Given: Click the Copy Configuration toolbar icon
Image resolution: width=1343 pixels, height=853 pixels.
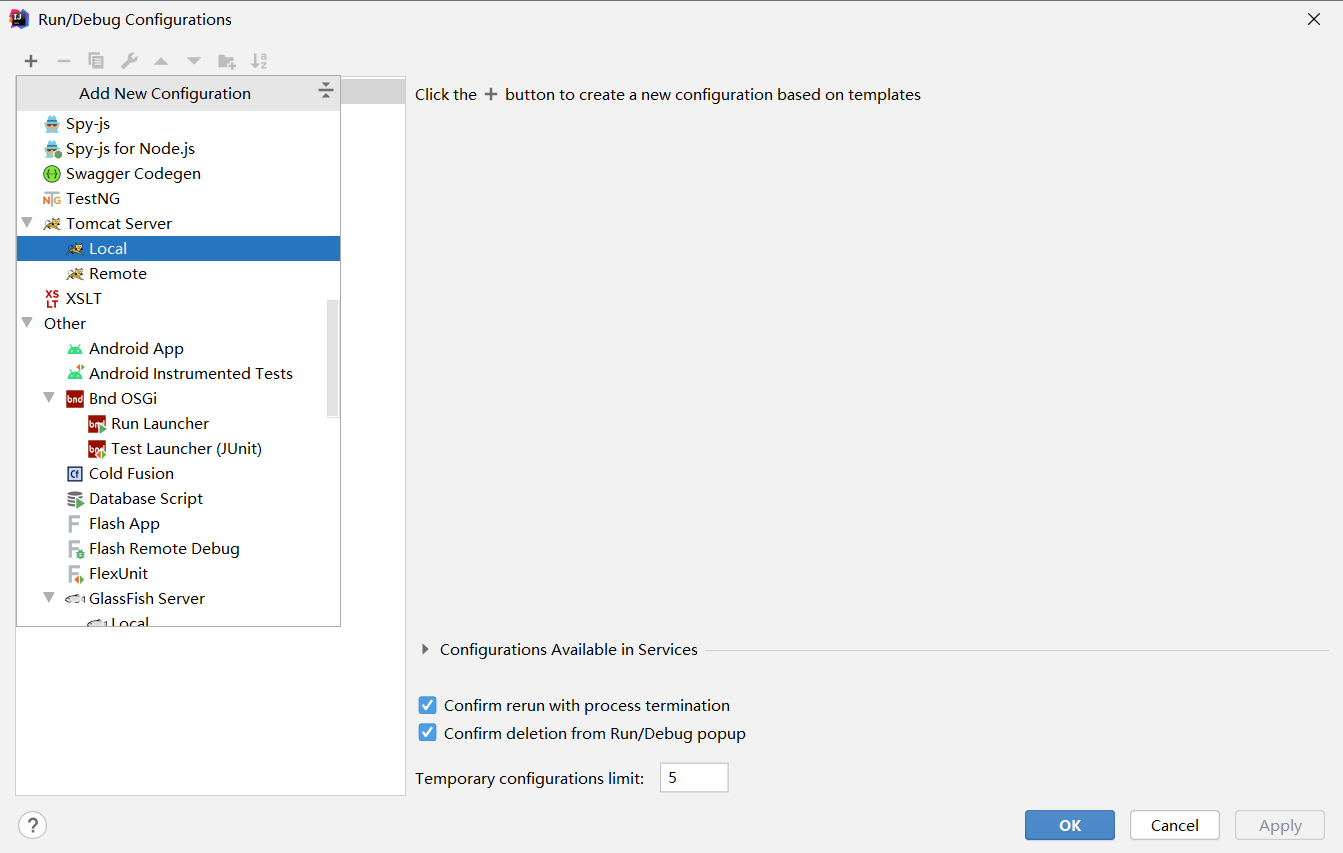Looking at the screenshot, I should (96, 61).
